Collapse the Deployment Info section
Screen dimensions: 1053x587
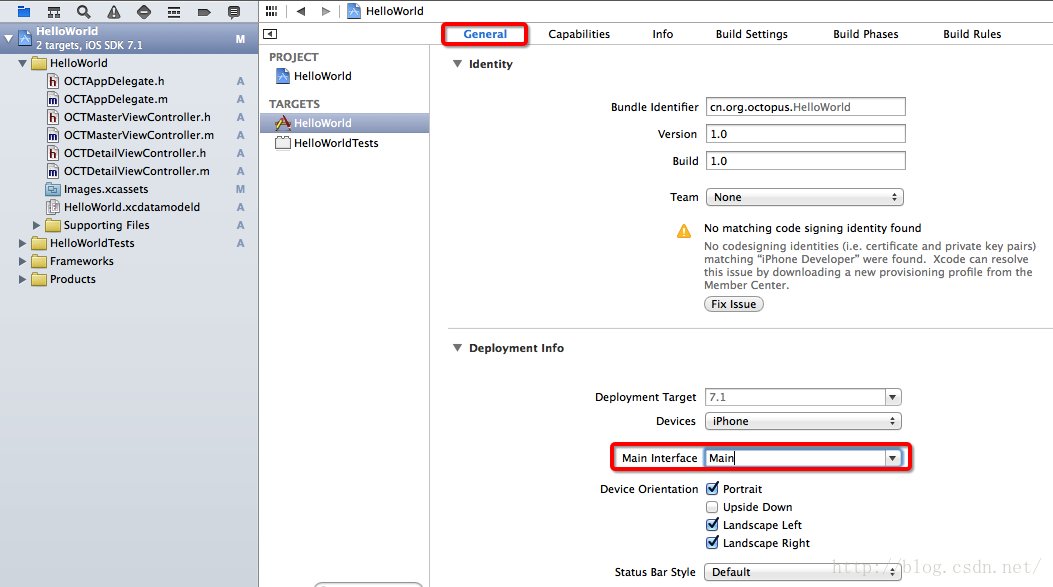[457, 348]
